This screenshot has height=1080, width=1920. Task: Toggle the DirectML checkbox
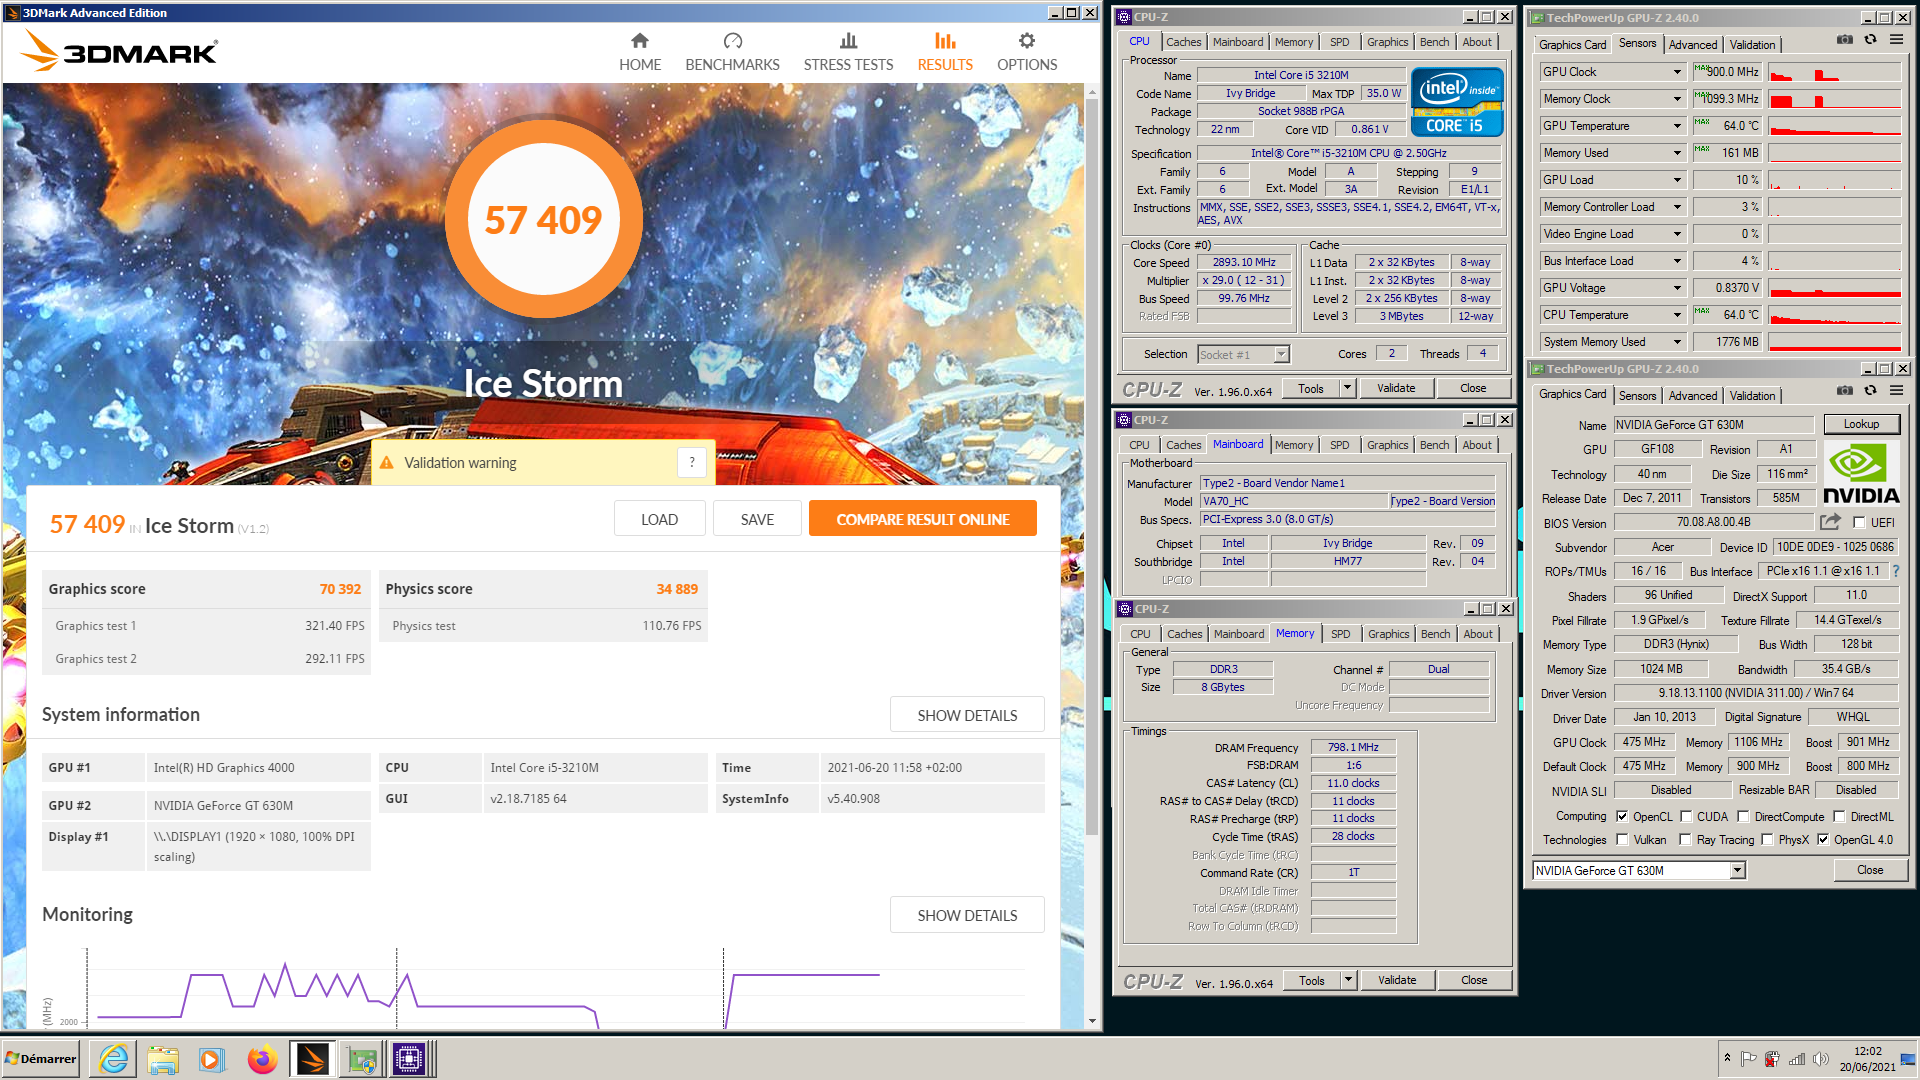[x=1839, y=817]
